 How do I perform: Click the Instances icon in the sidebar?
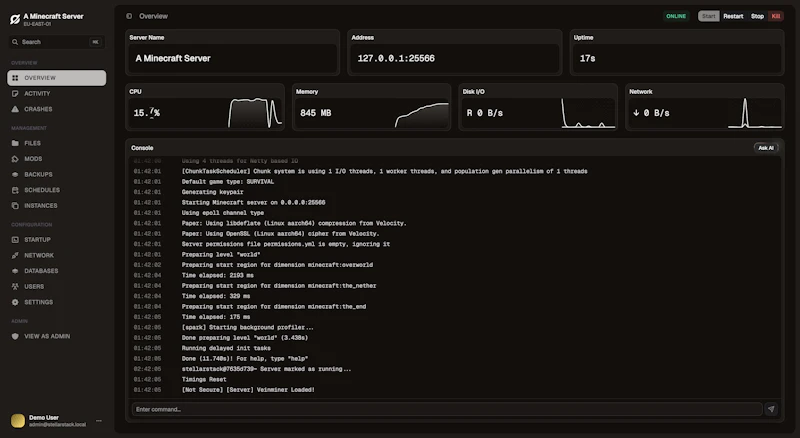(x=15, y=205)
